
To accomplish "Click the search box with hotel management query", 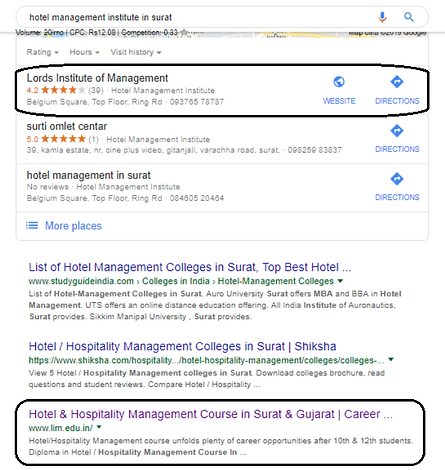I will pos(222,17).
